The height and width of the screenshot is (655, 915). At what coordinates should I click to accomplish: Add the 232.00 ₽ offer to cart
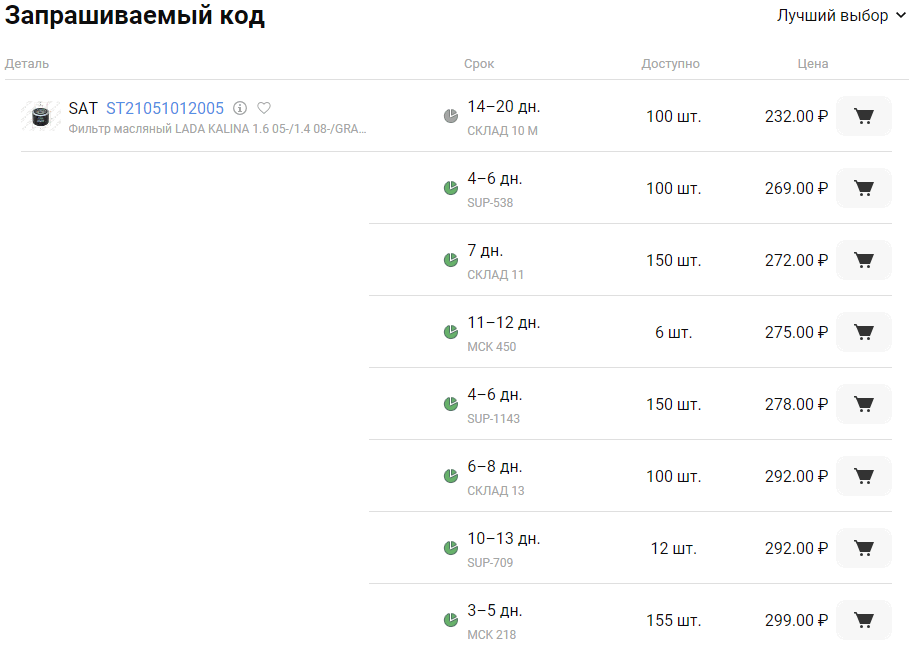point(864,116)
